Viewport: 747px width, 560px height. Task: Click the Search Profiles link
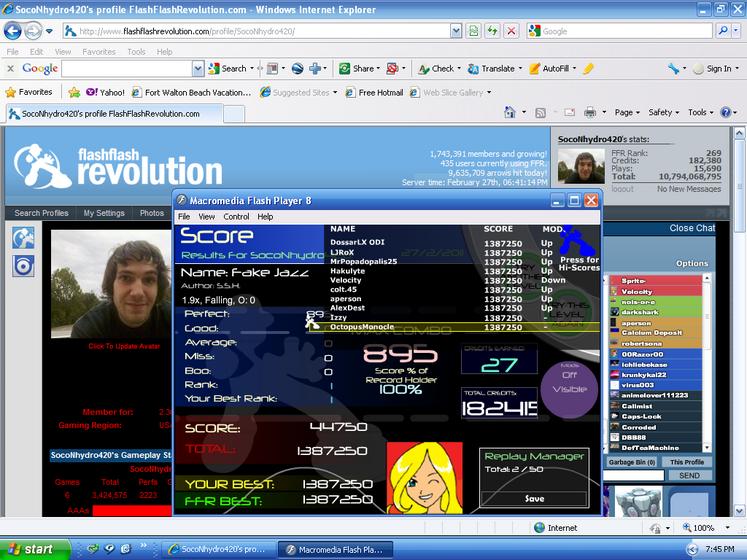pyautogui.click(x=41, y=213)
